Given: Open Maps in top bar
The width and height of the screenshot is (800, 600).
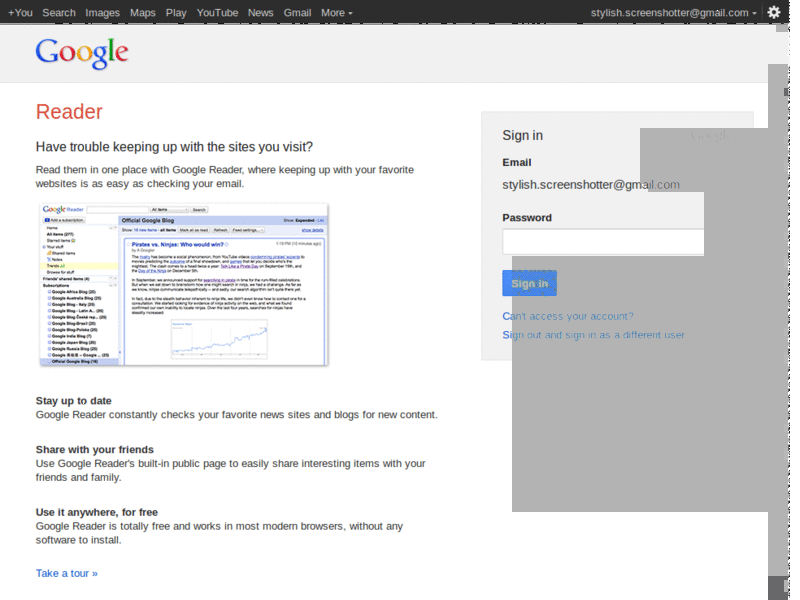Looking at the screenshot, I should [142, 13].
